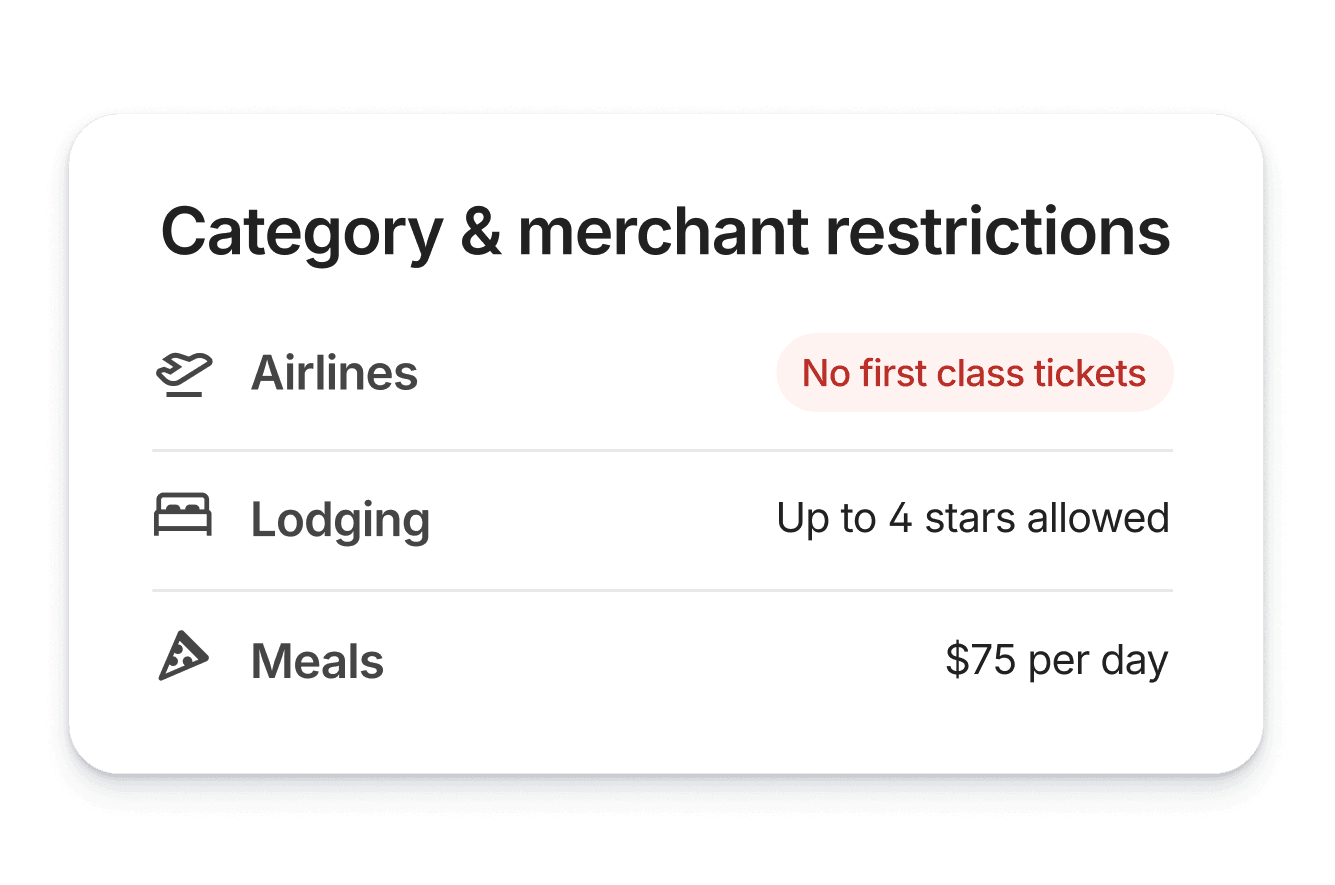The image size is (1335, 885).
Task: Click the bed icon beside Lodging
Action: click(x=183, y=516)
